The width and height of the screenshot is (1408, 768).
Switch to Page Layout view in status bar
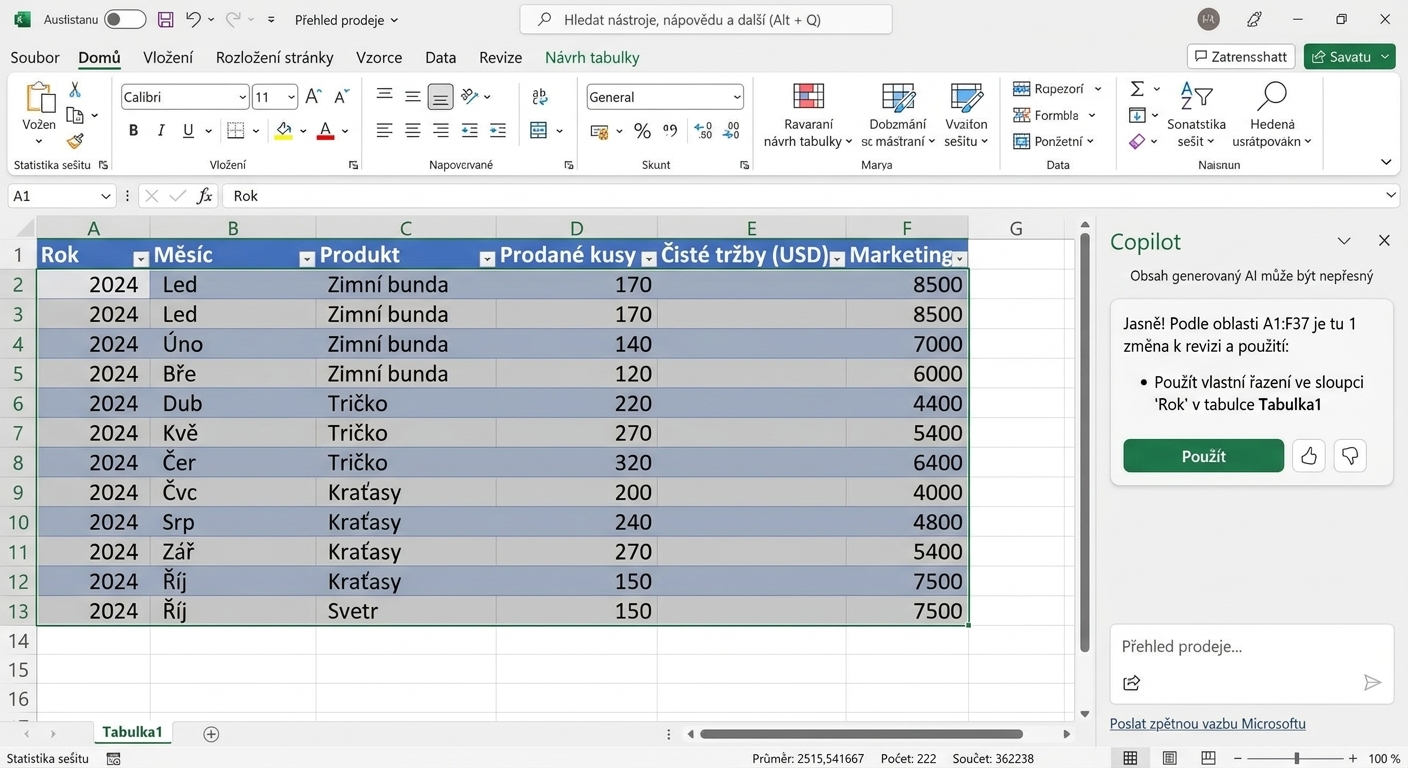(1169, 758)
